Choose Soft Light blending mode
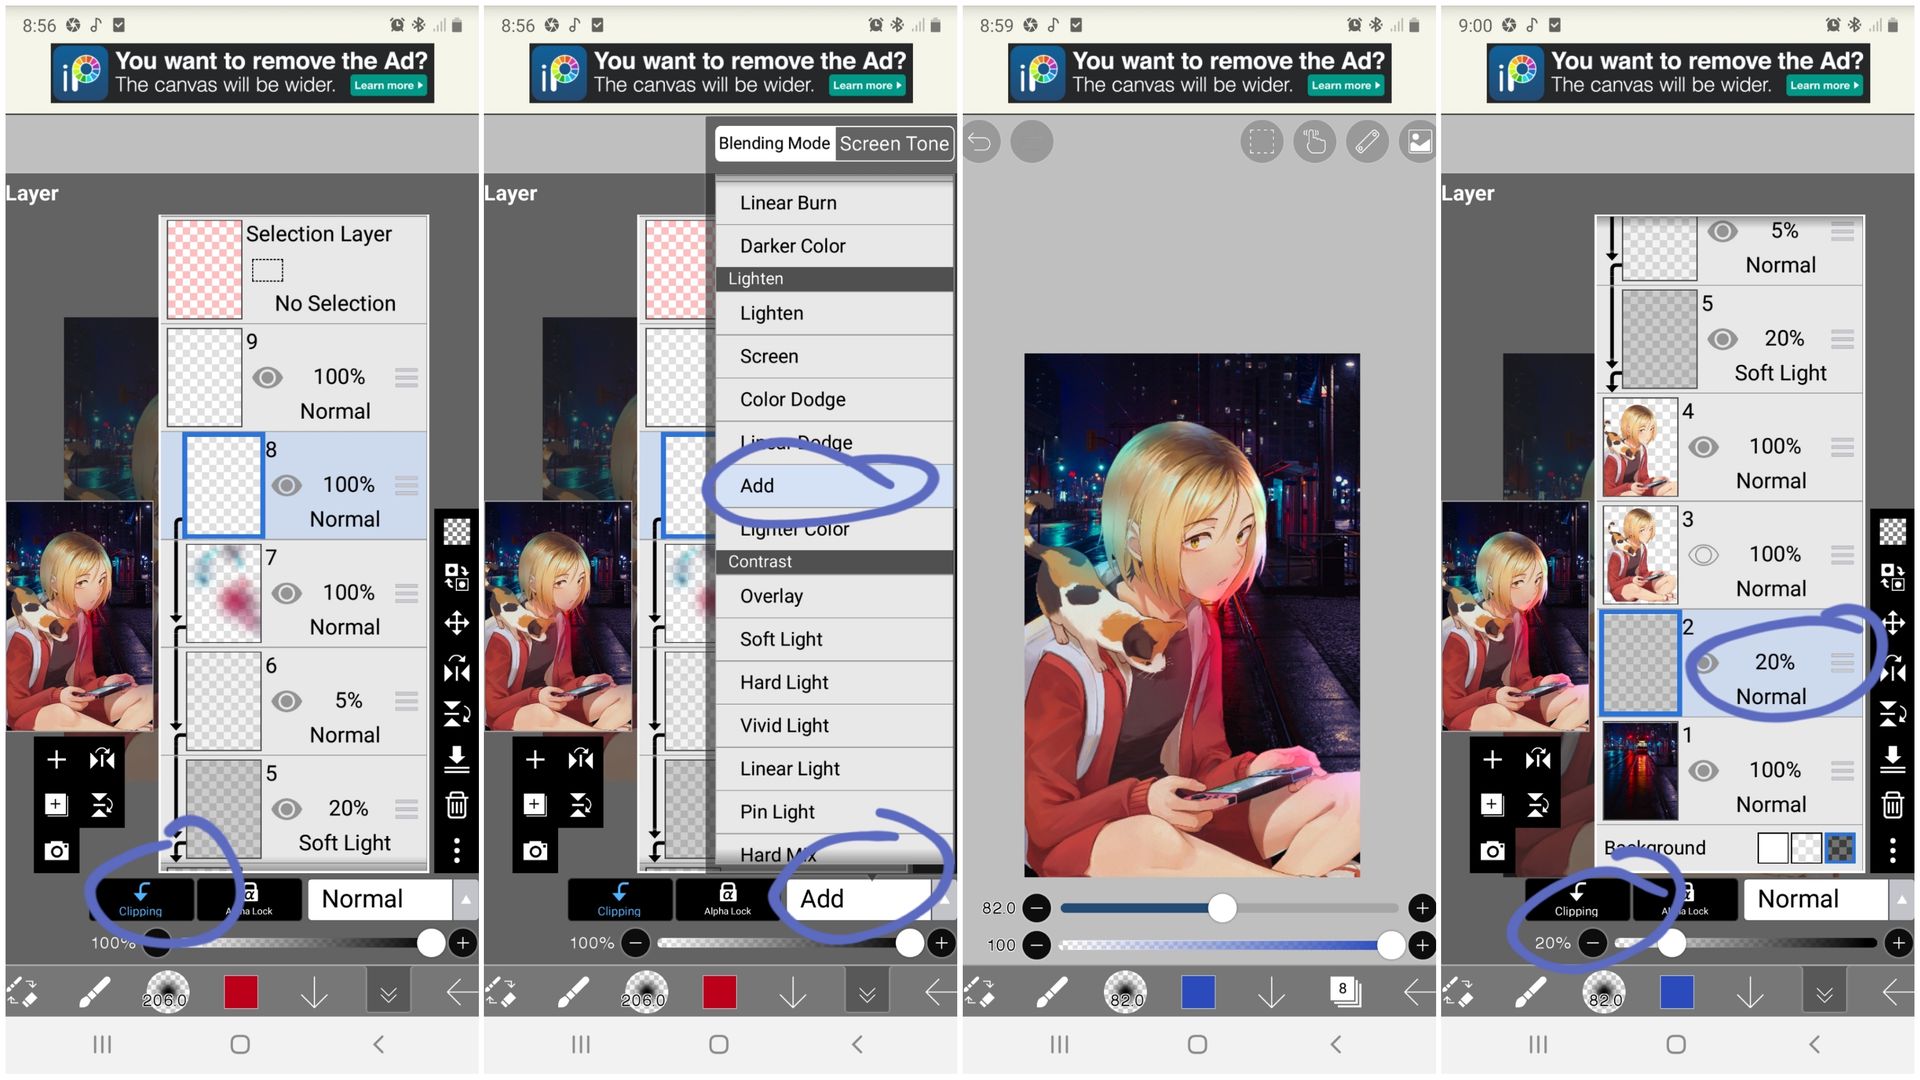The height and width of the screenshot is (1080, 1920). tap(834, 639)
